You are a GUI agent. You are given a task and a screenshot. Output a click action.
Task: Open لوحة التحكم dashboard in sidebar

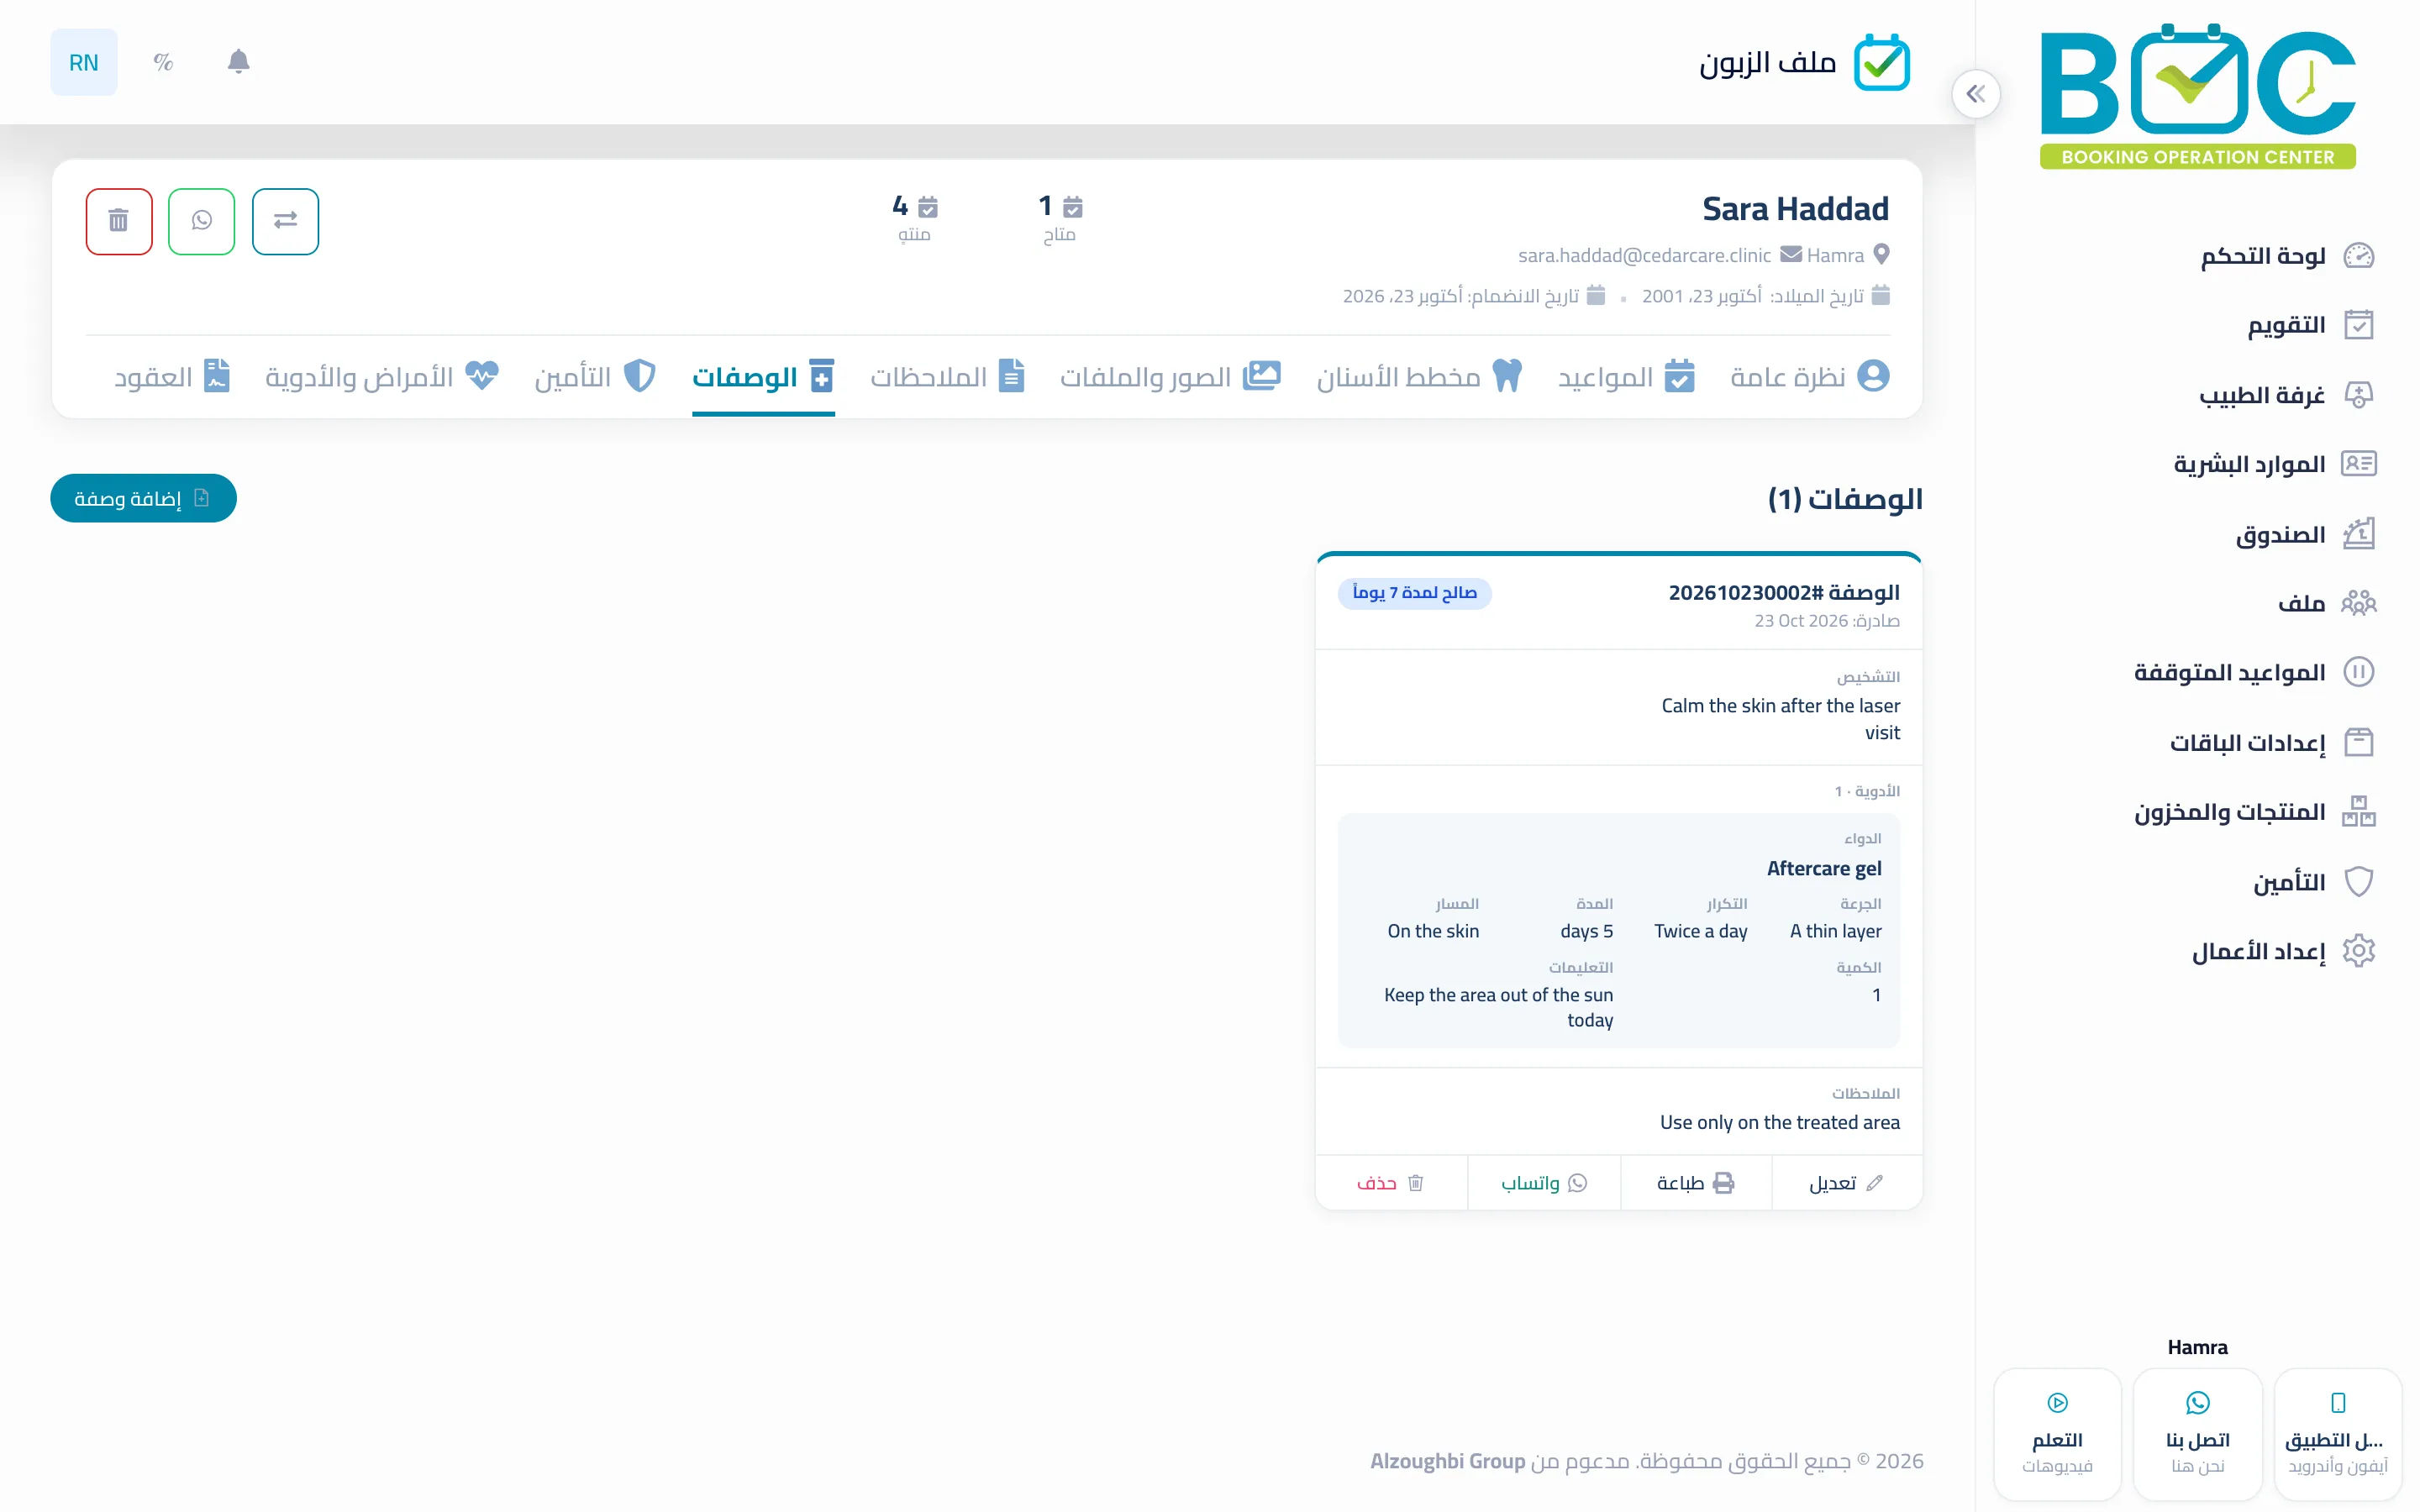(2287, 256)
